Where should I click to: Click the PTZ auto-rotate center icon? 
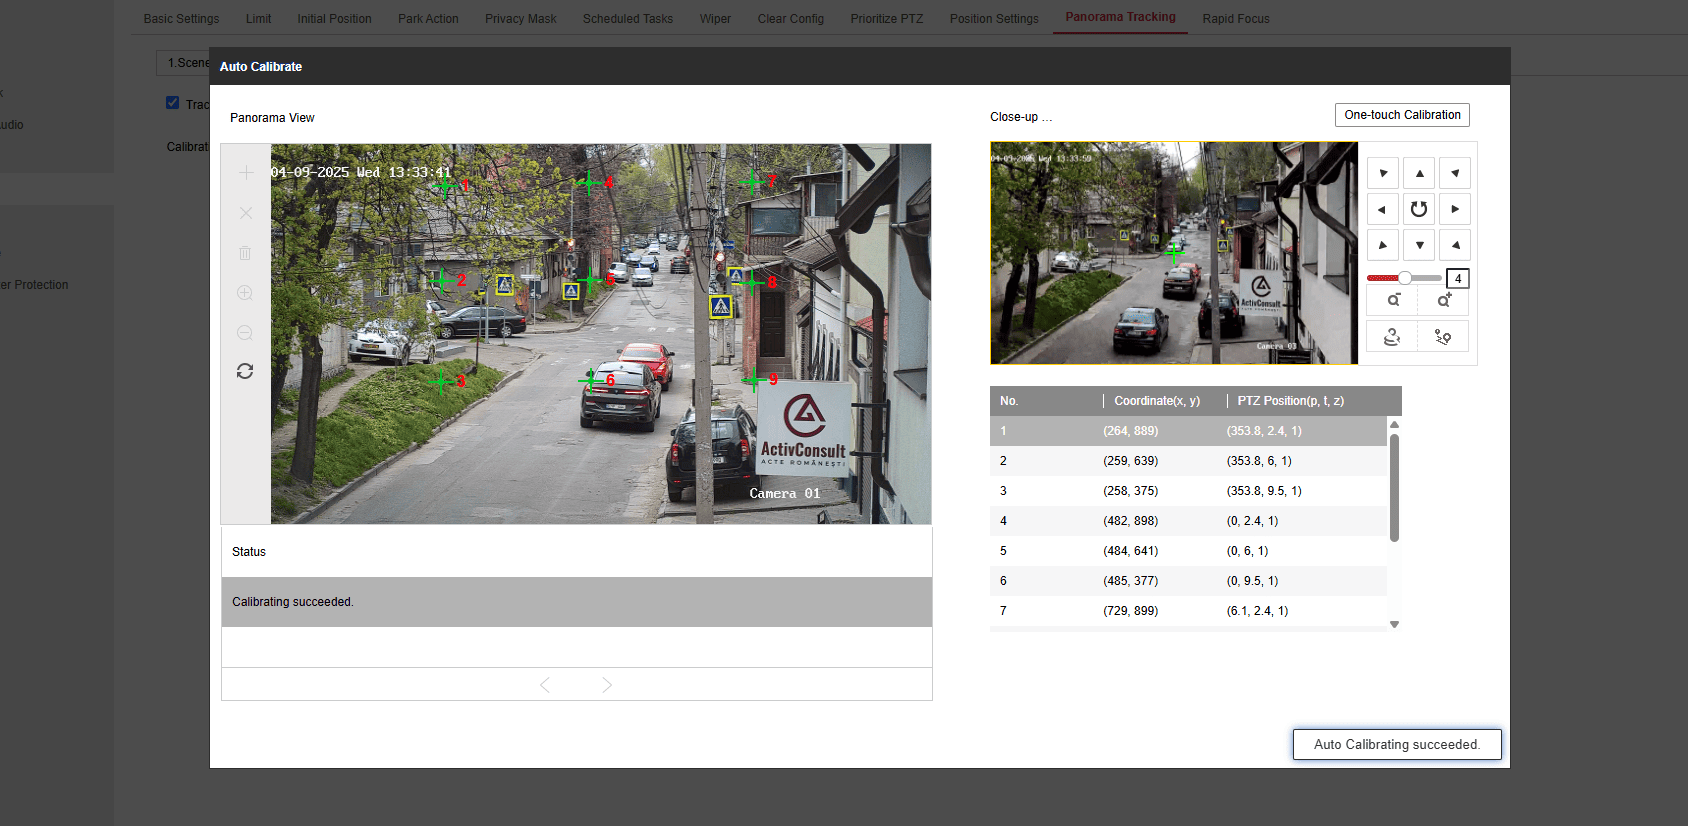[x=1418, y=209]
